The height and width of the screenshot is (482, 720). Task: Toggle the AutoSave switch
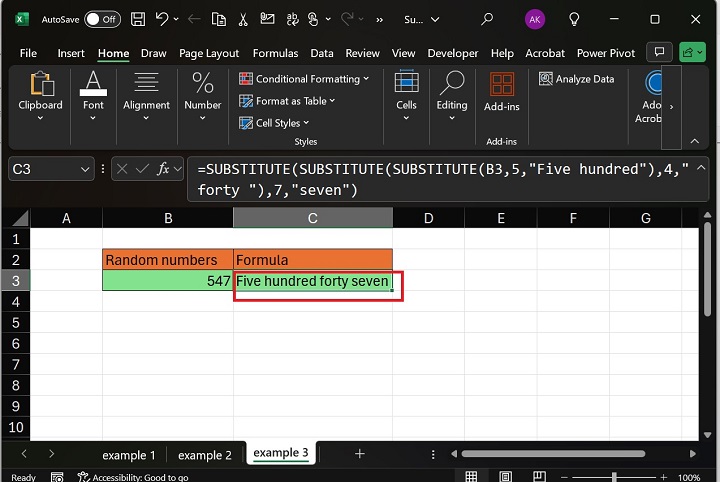(x=102, y=19)
